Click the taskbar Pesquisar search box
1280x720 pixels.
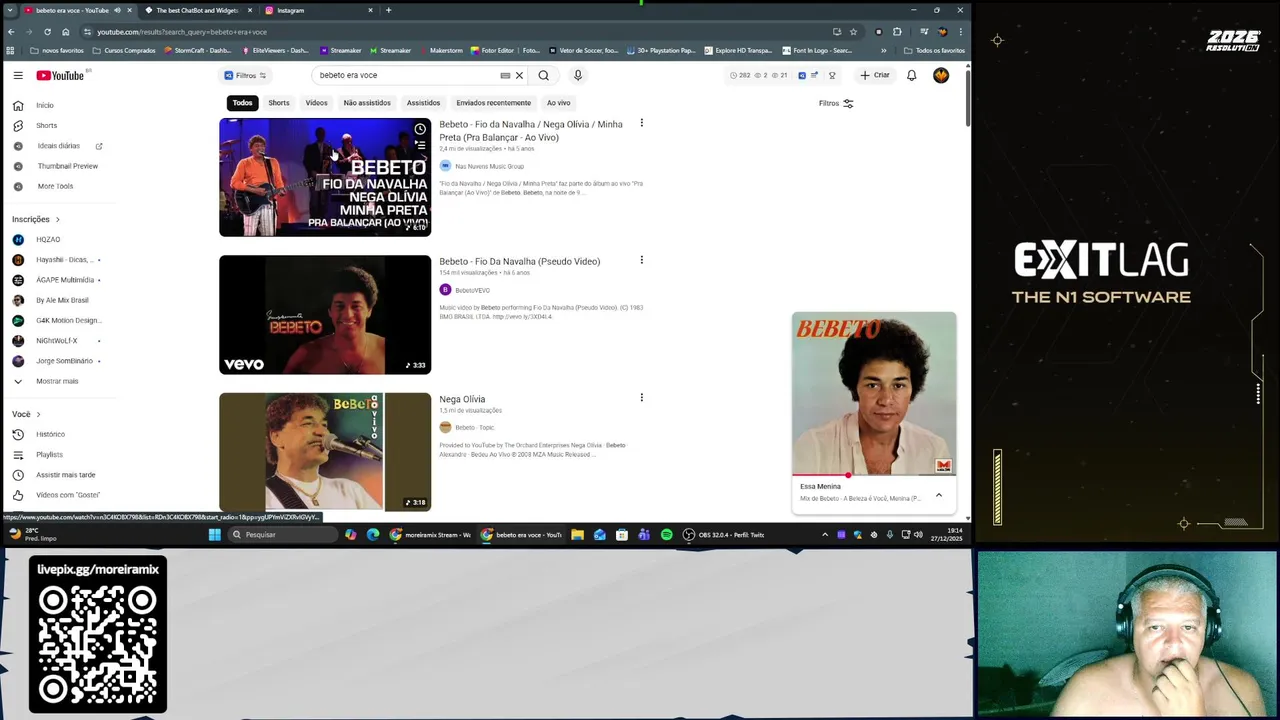[x=282, y=535]
